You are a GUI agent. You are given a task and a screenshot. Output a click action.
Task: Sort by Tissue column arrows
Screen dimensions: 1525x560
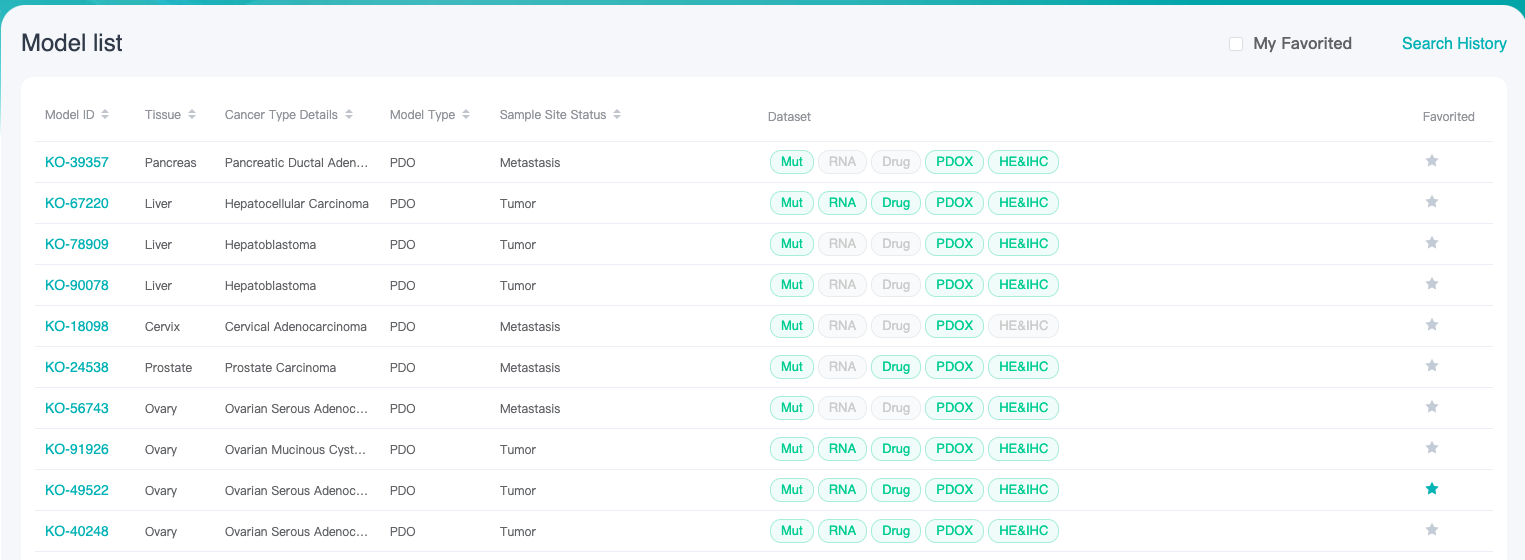(x=192, y=115)
